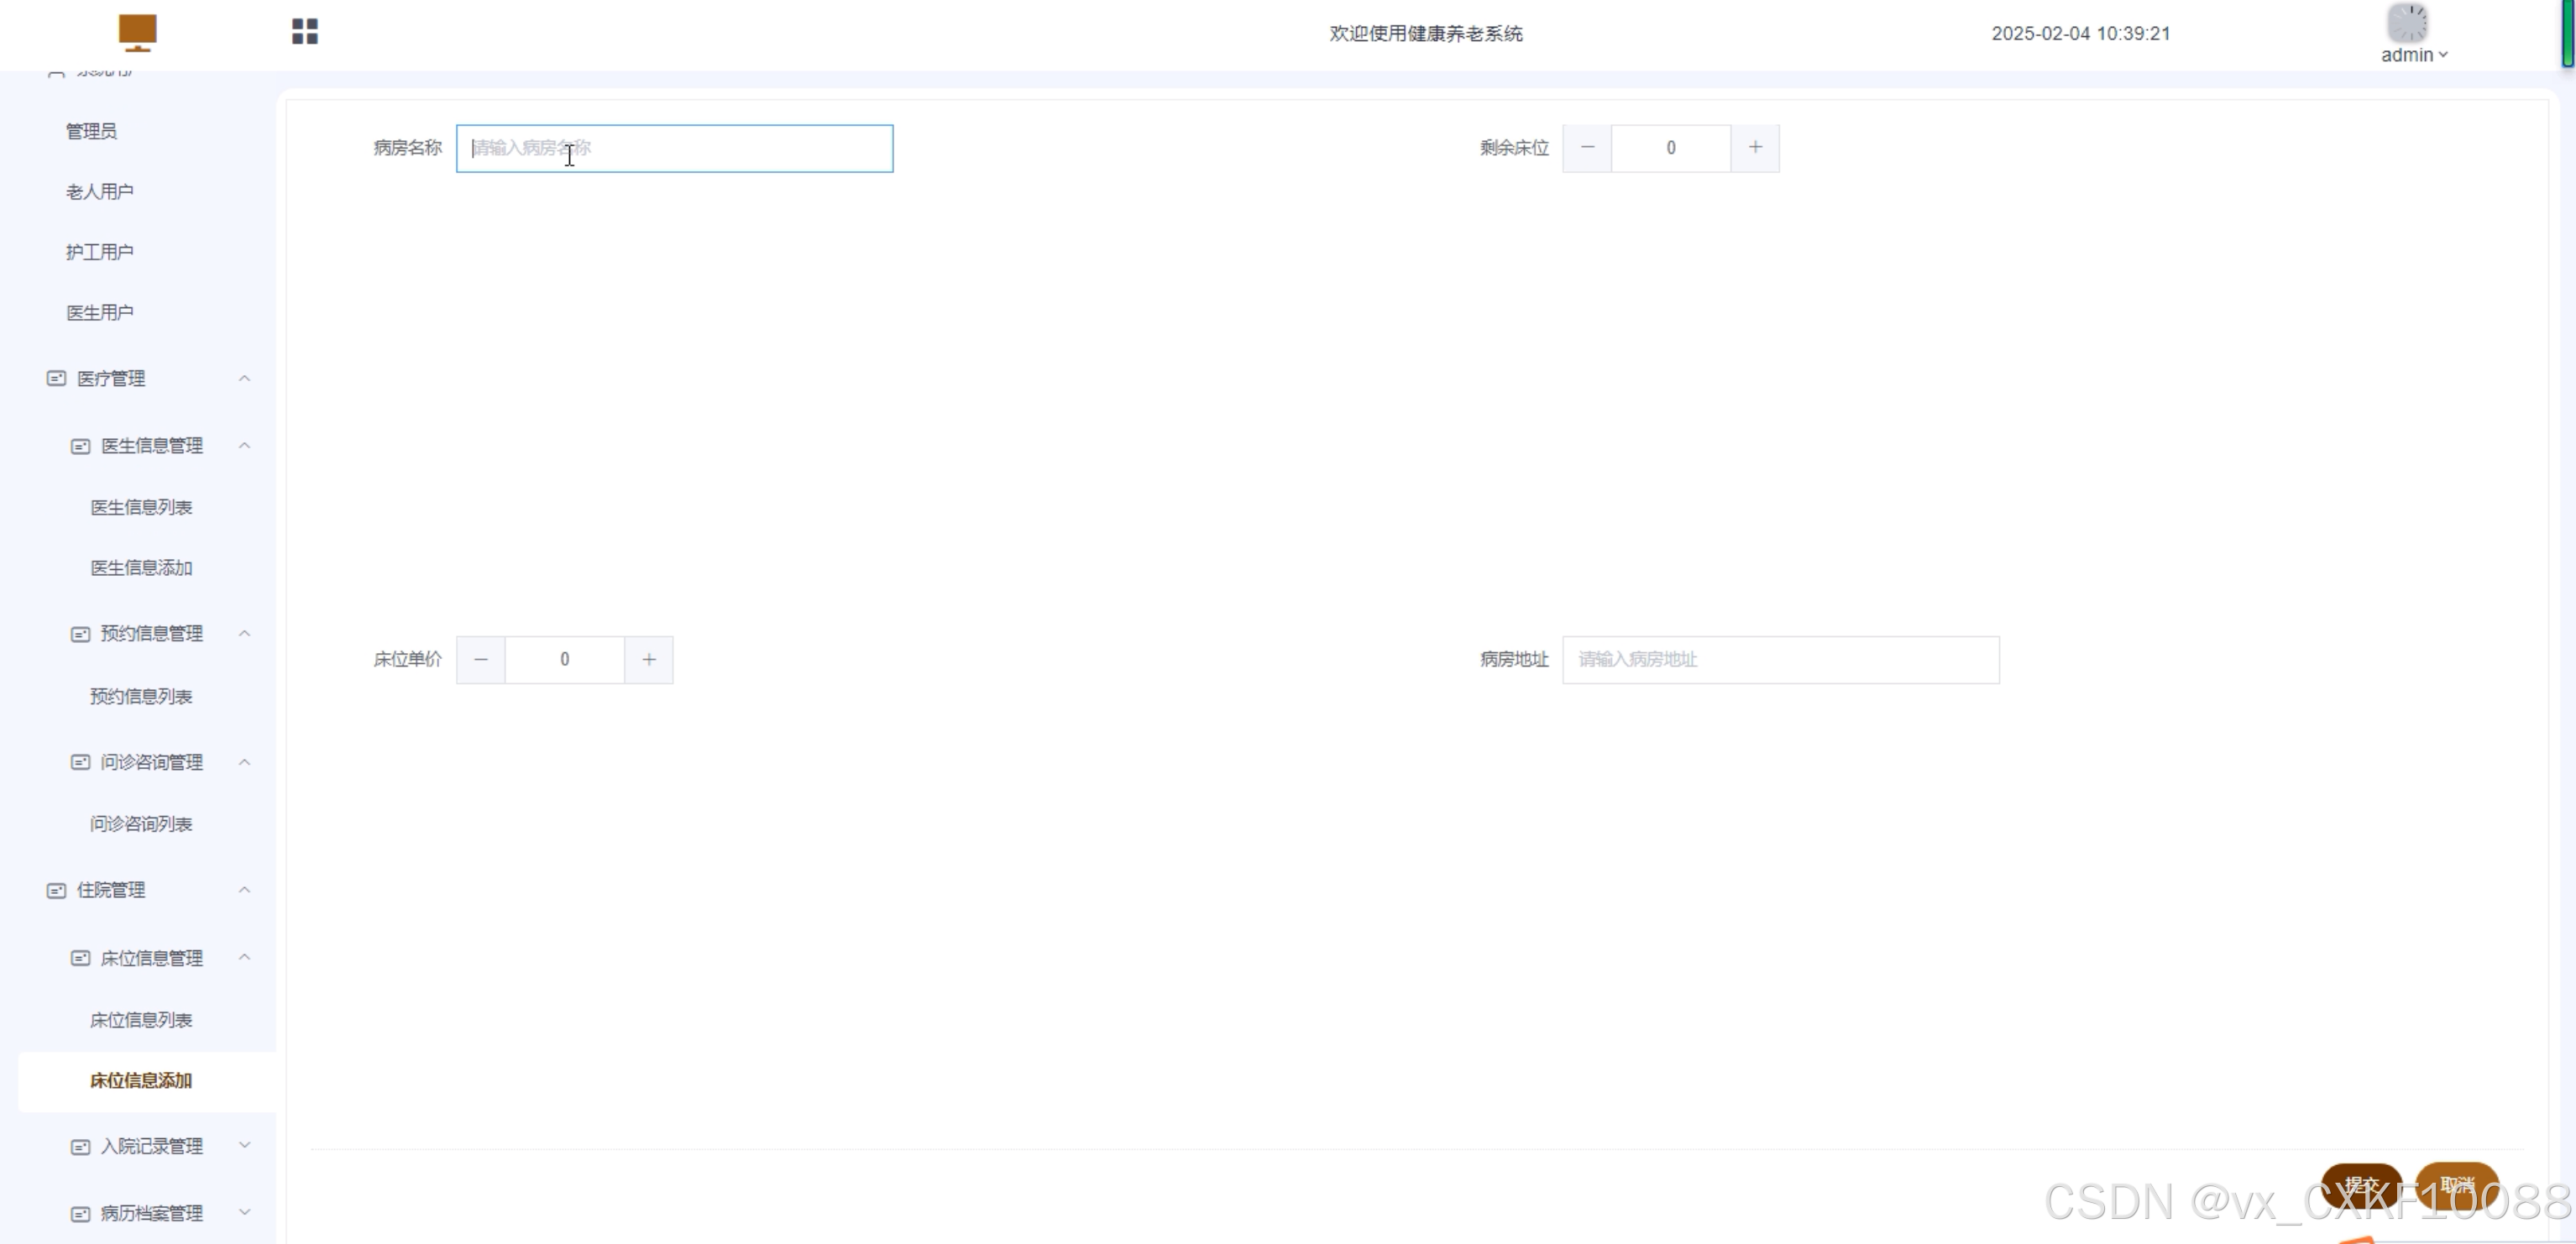Open 老人用户 menu item
Viewport: 2576px width, 1244px height.
click(x=99, y=192)
